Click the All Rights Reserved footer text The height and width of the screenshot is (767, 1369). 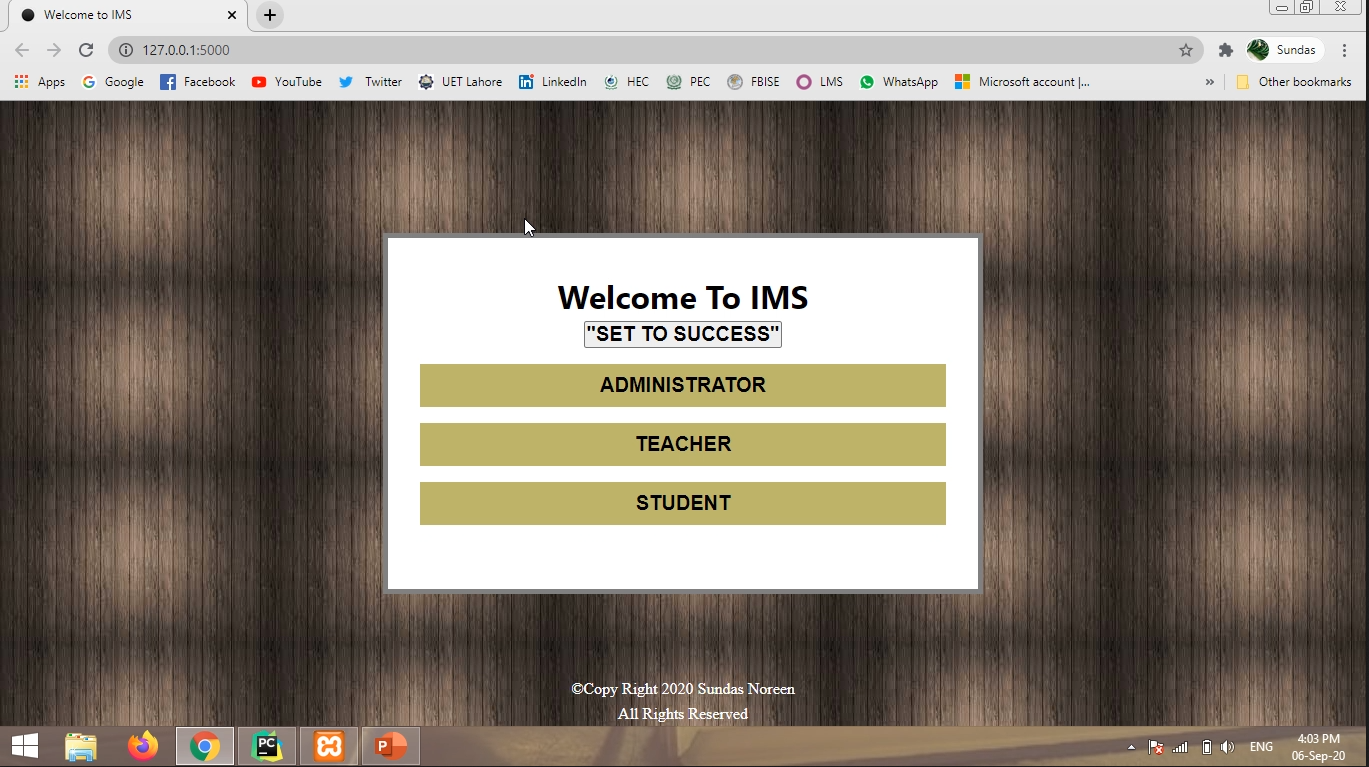(683, 714)
